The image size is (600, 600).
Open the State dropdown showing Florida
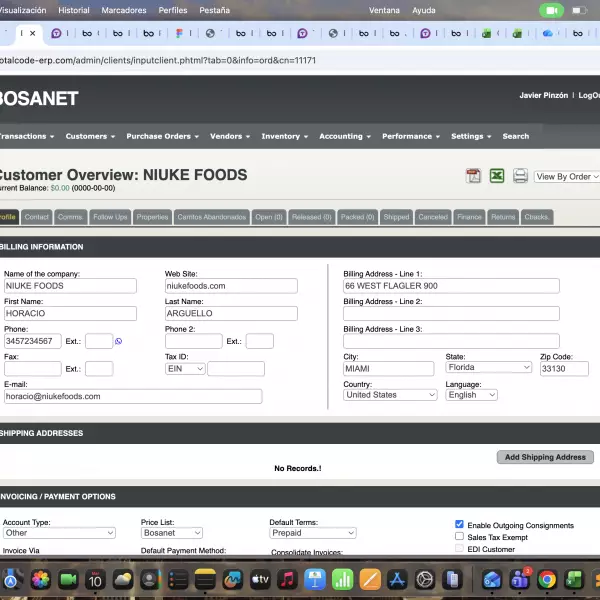[488, 367]
